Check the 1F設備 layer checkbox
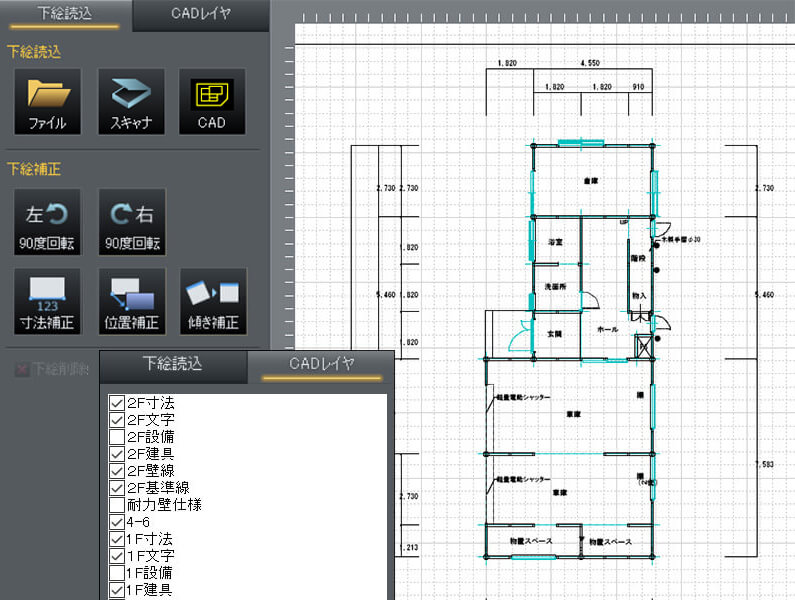 (x=117, y=573)
